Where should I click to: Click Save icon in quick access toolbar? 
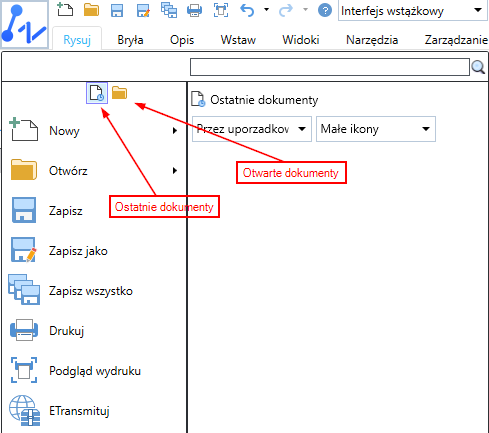(x=117, y=10)
